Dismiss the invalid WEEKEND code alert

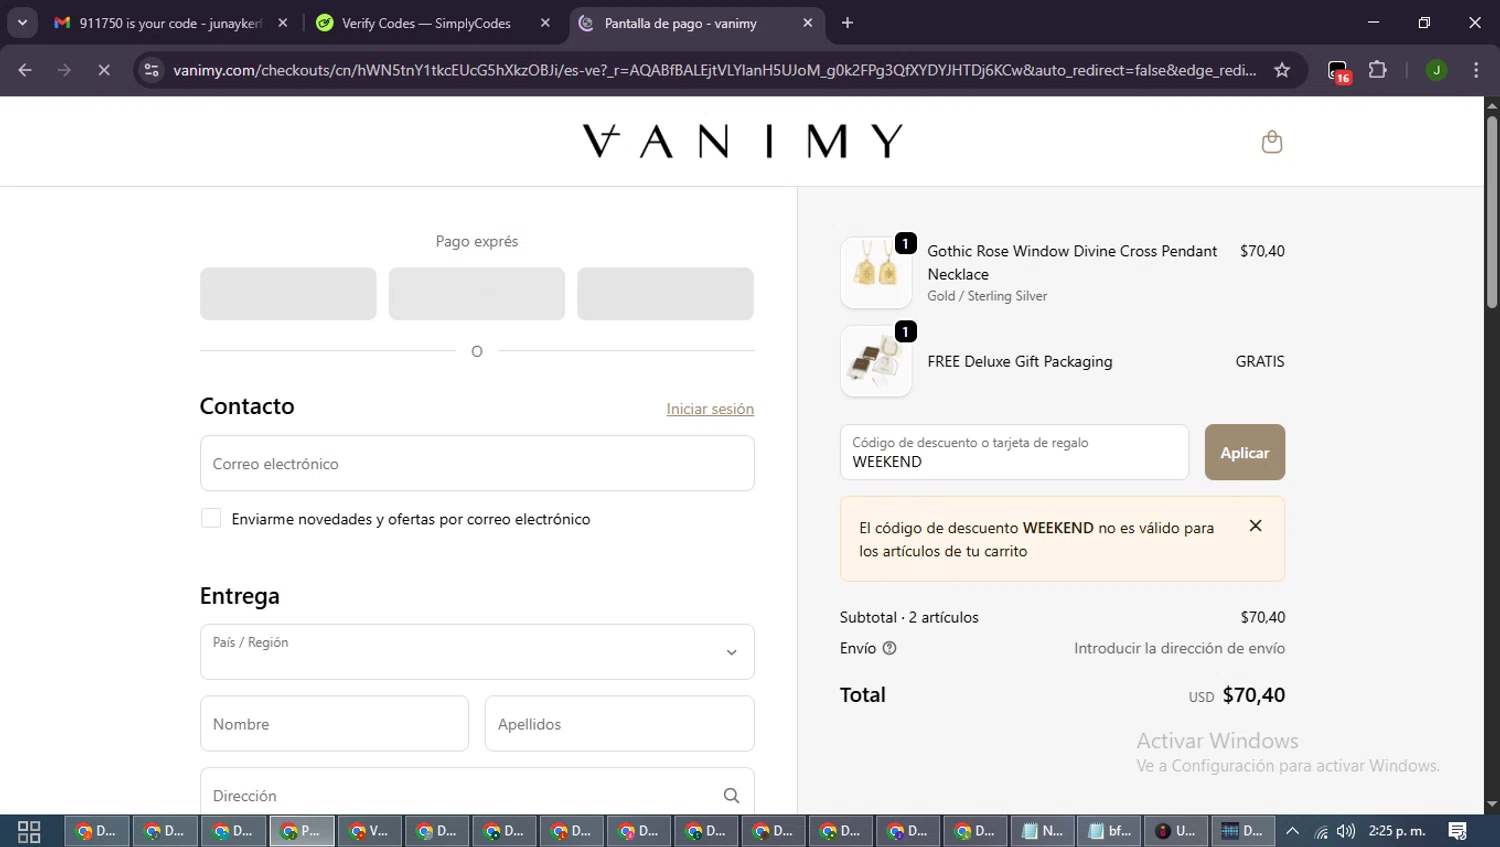click(x=1255, y=526)
